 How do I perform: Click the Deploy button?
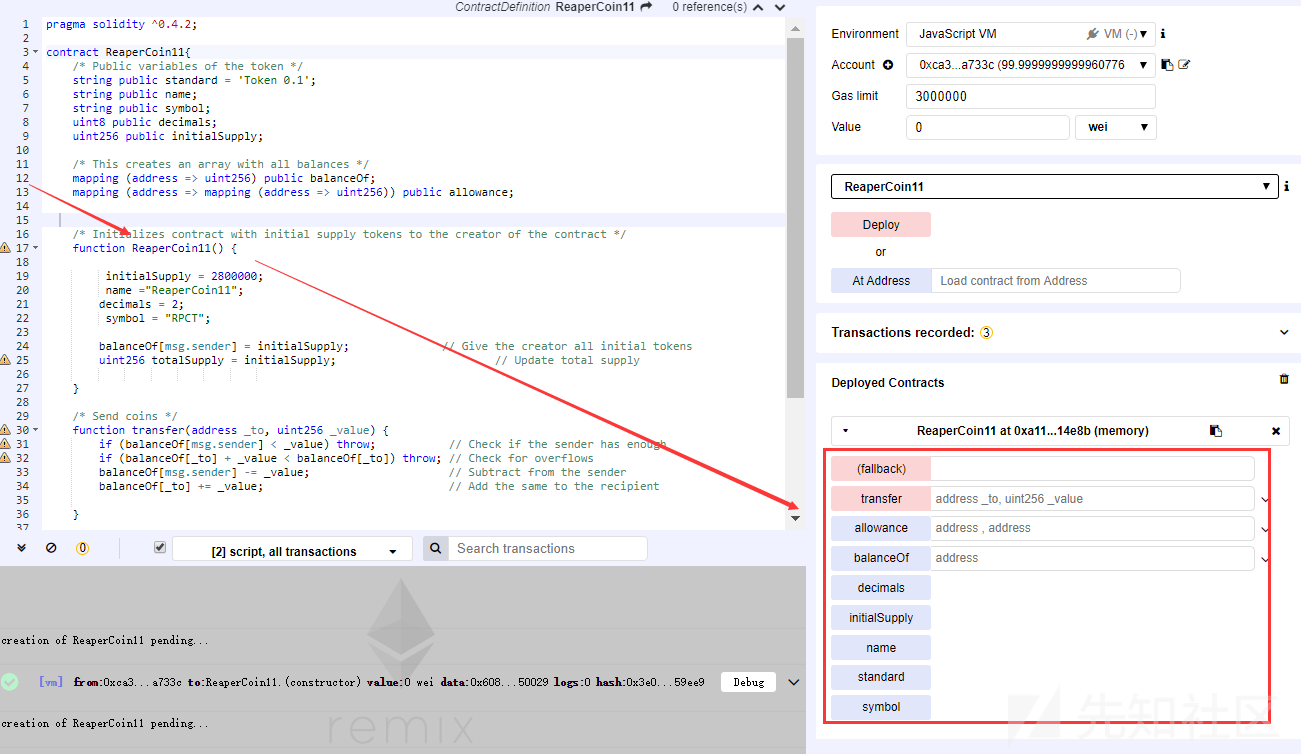[880, 225]
